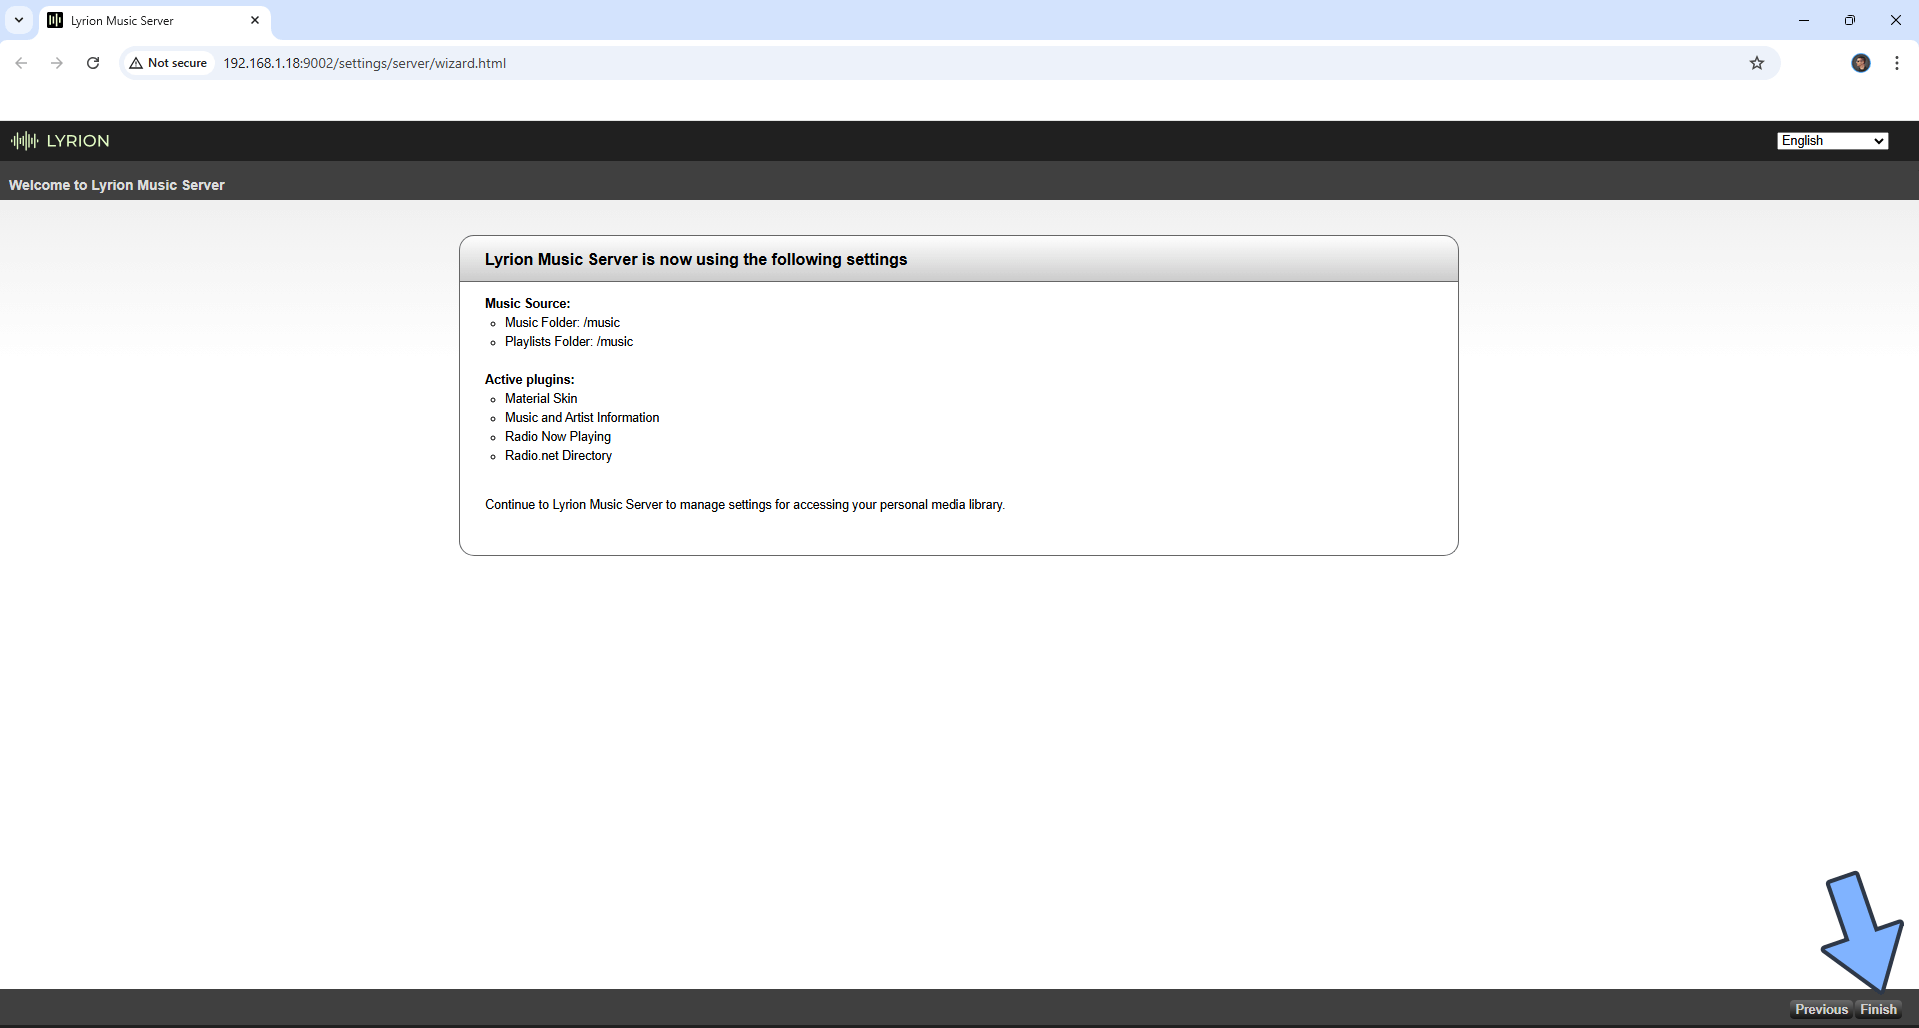Restore down the Chrome window
This screenshot has height=1028, width=1919.
1850,20
